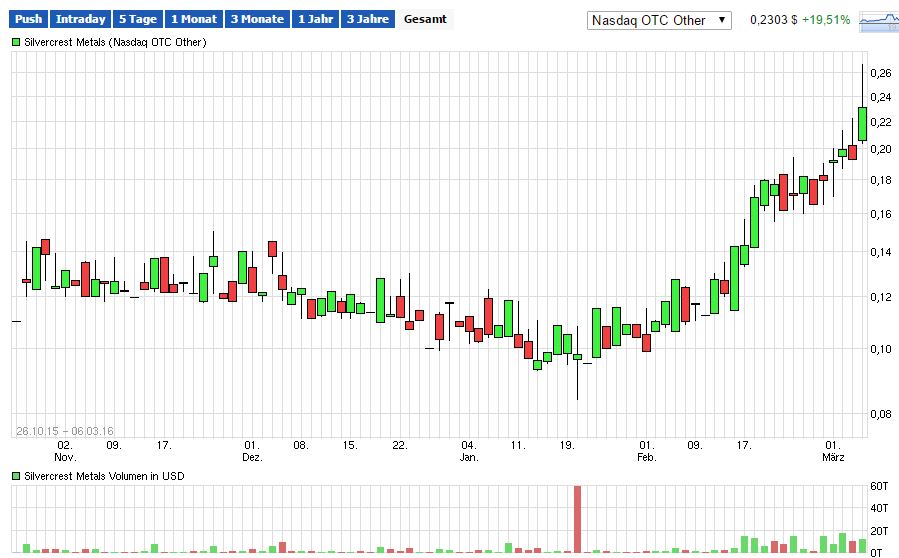The height and width of the screenshot is (558, 899).
Task: Select the Intraday time range
Action: 80,19
